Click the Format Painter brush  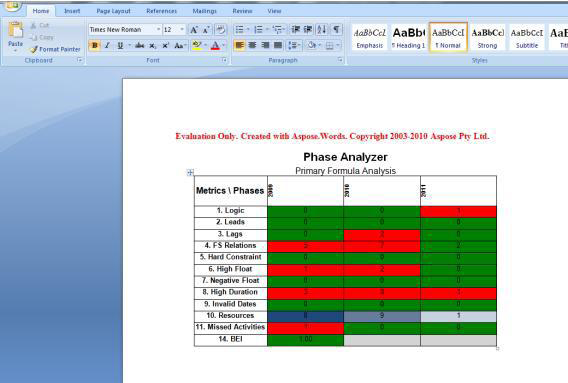pos(34,49)
